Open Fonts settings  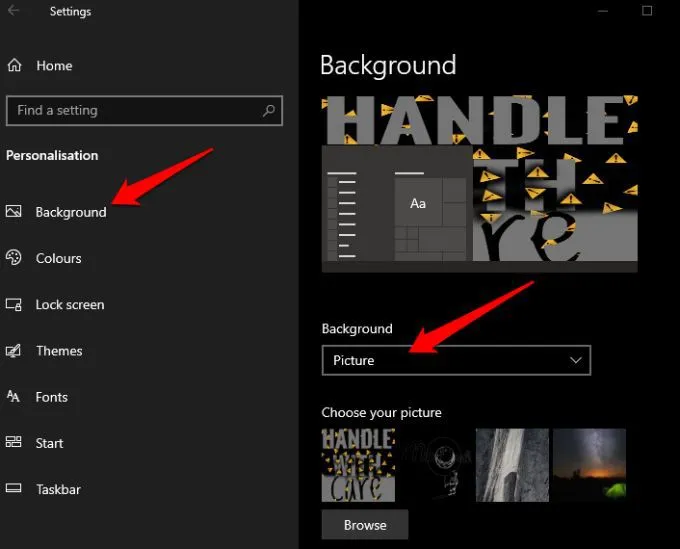(x=52, y=397)
